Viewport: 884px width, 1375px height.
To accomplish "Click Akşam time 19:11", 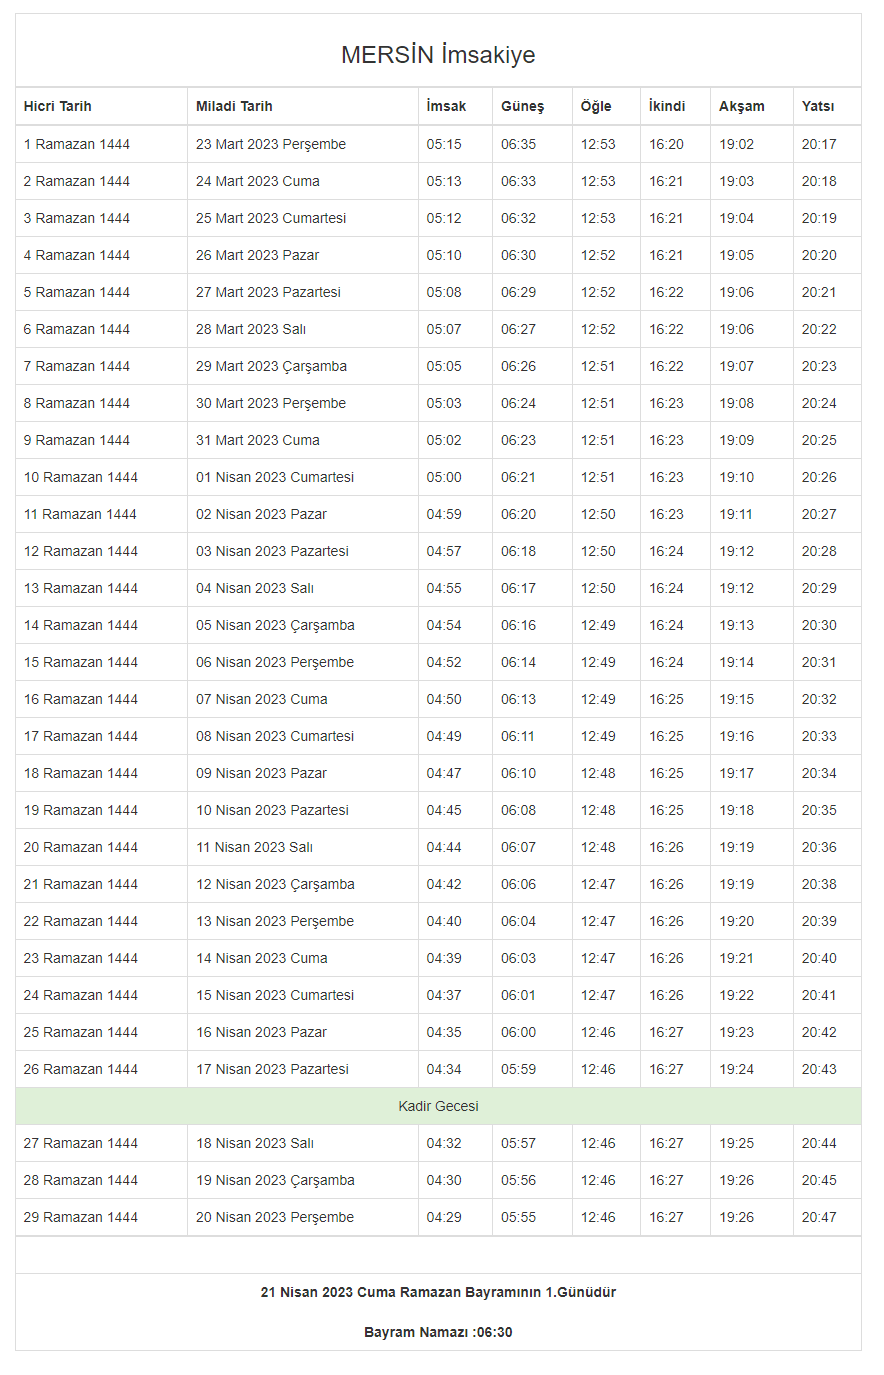I will 736,514.
